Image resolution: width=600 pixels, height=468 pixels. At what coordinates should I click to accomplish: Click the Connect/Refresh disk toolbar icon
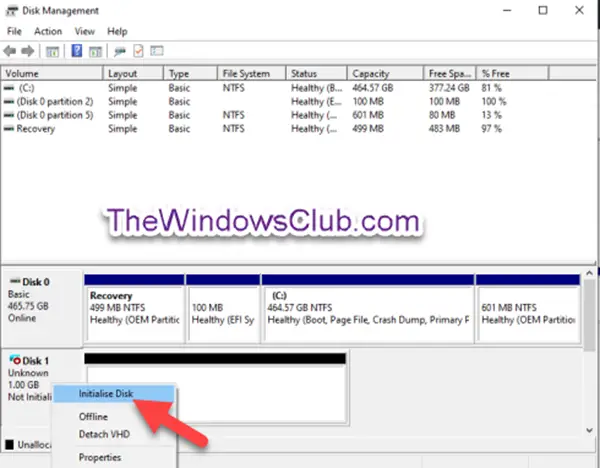[x=120, y=51]
